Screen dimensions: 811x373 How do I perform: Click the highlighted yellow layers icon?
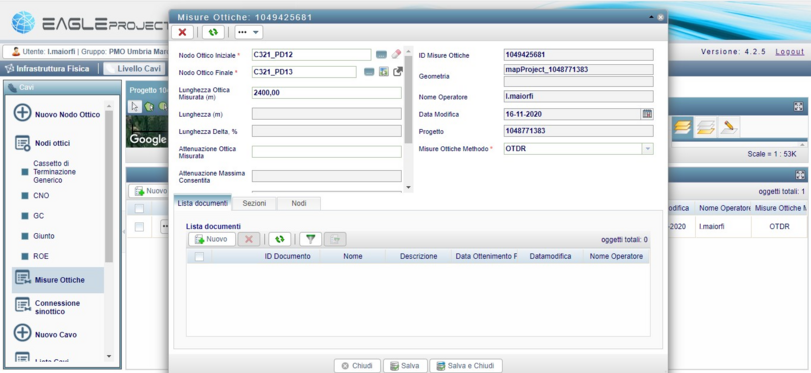(683, 127)
